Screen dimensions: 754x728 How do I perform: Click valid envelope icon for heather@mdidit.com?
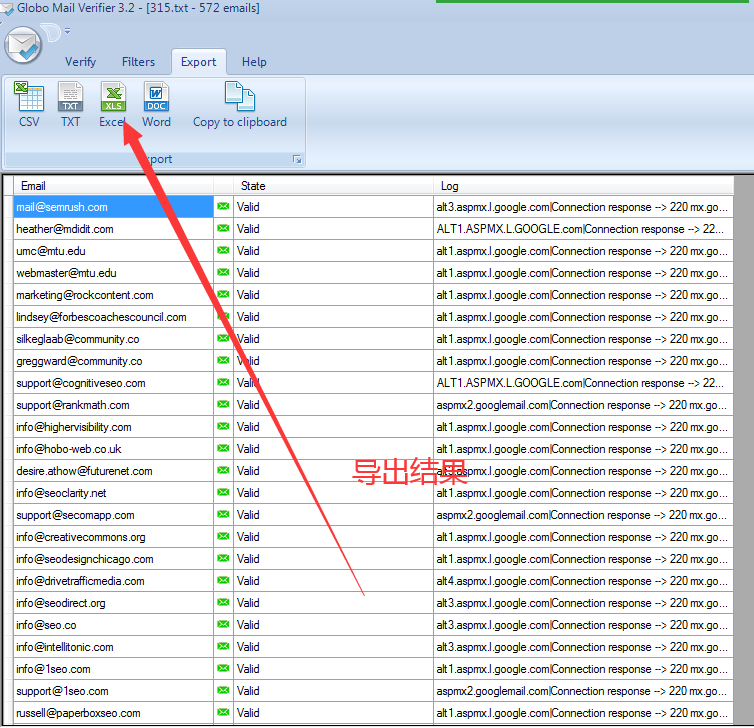(x=223, y=228)
